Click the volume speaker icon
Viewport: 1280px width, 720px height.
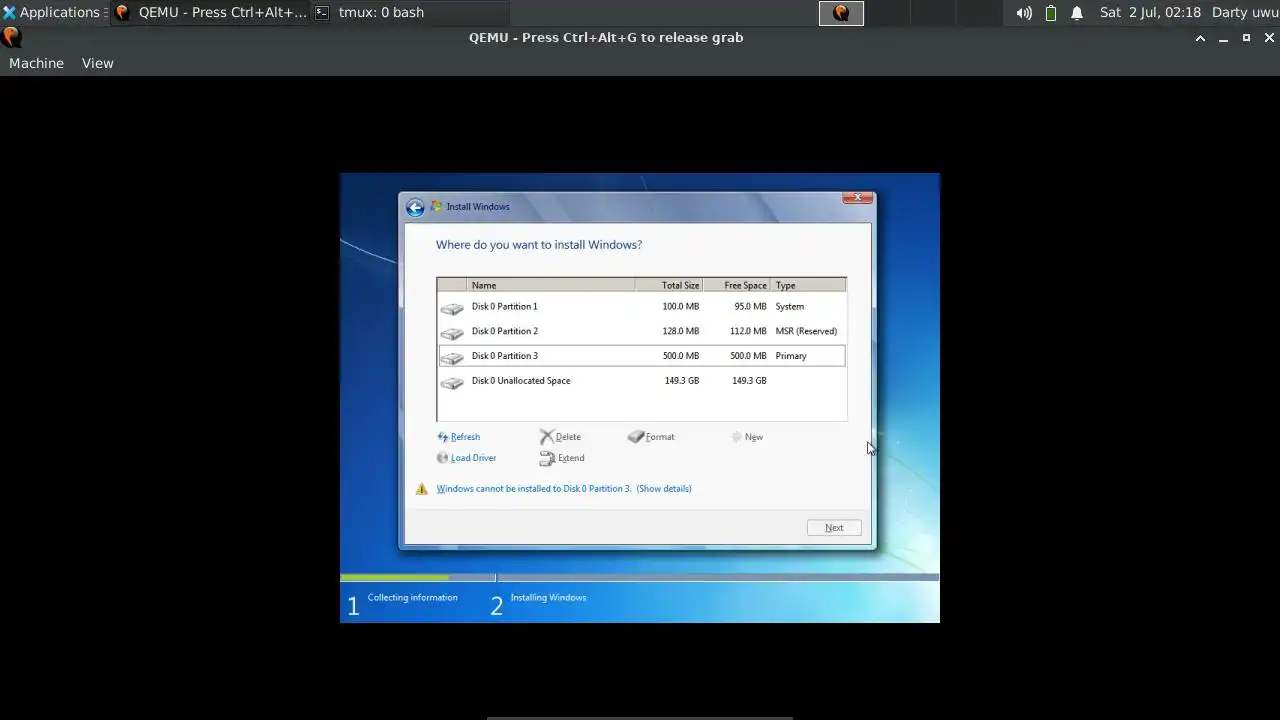[1024, 13]
